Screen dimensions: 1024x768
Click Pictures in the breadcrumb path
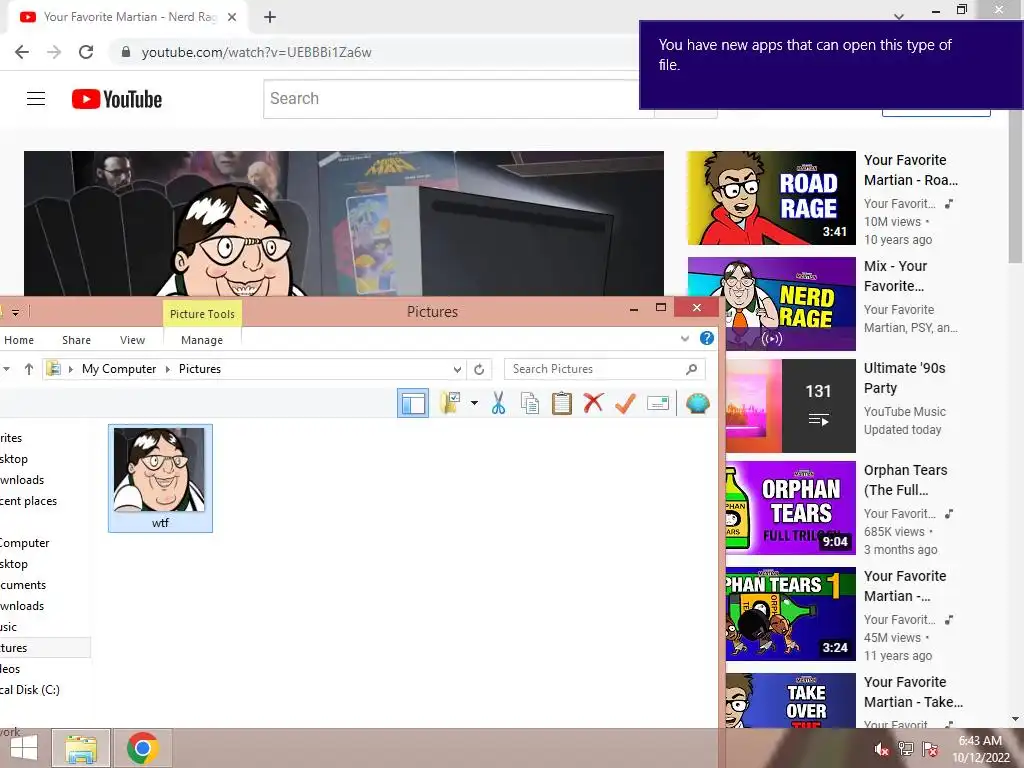click(x=200, y=369)
